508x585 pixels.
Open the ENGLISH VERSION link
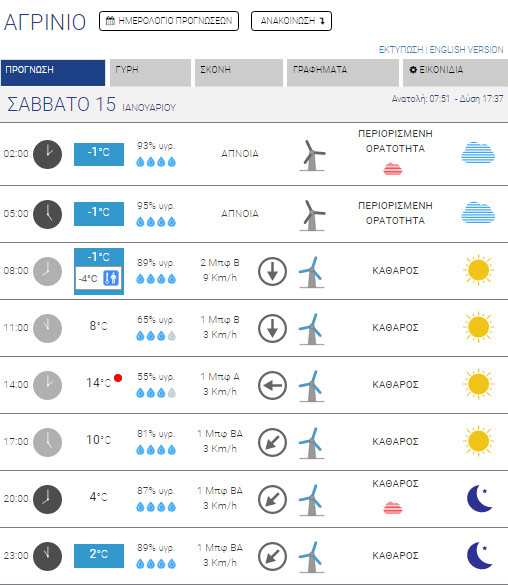pyautogui.click(x=466, y=50)
